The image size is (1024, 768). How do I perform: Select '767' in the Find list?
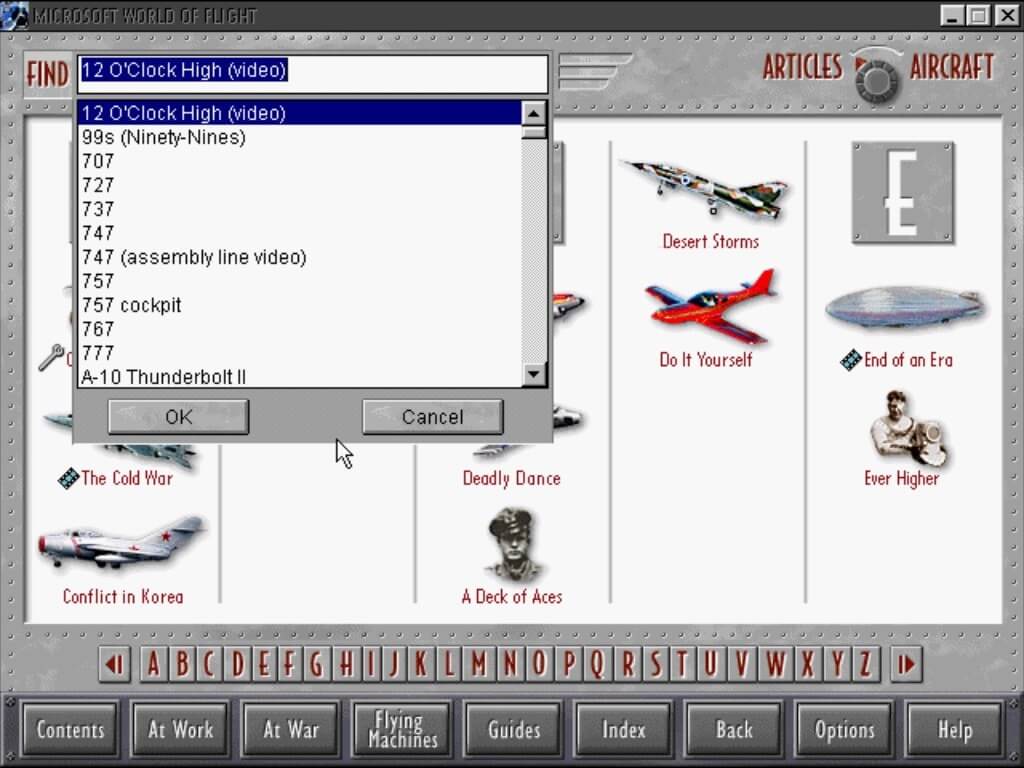(x=300, y=329)
